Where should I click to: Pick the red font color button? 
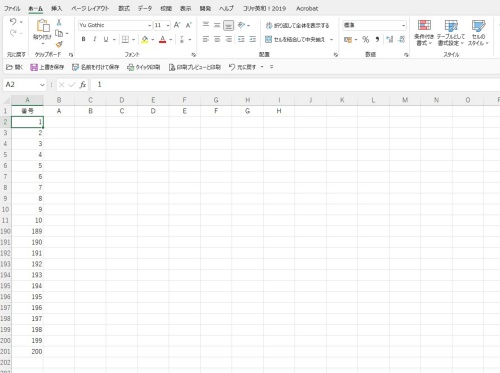(x=162, y=39)
